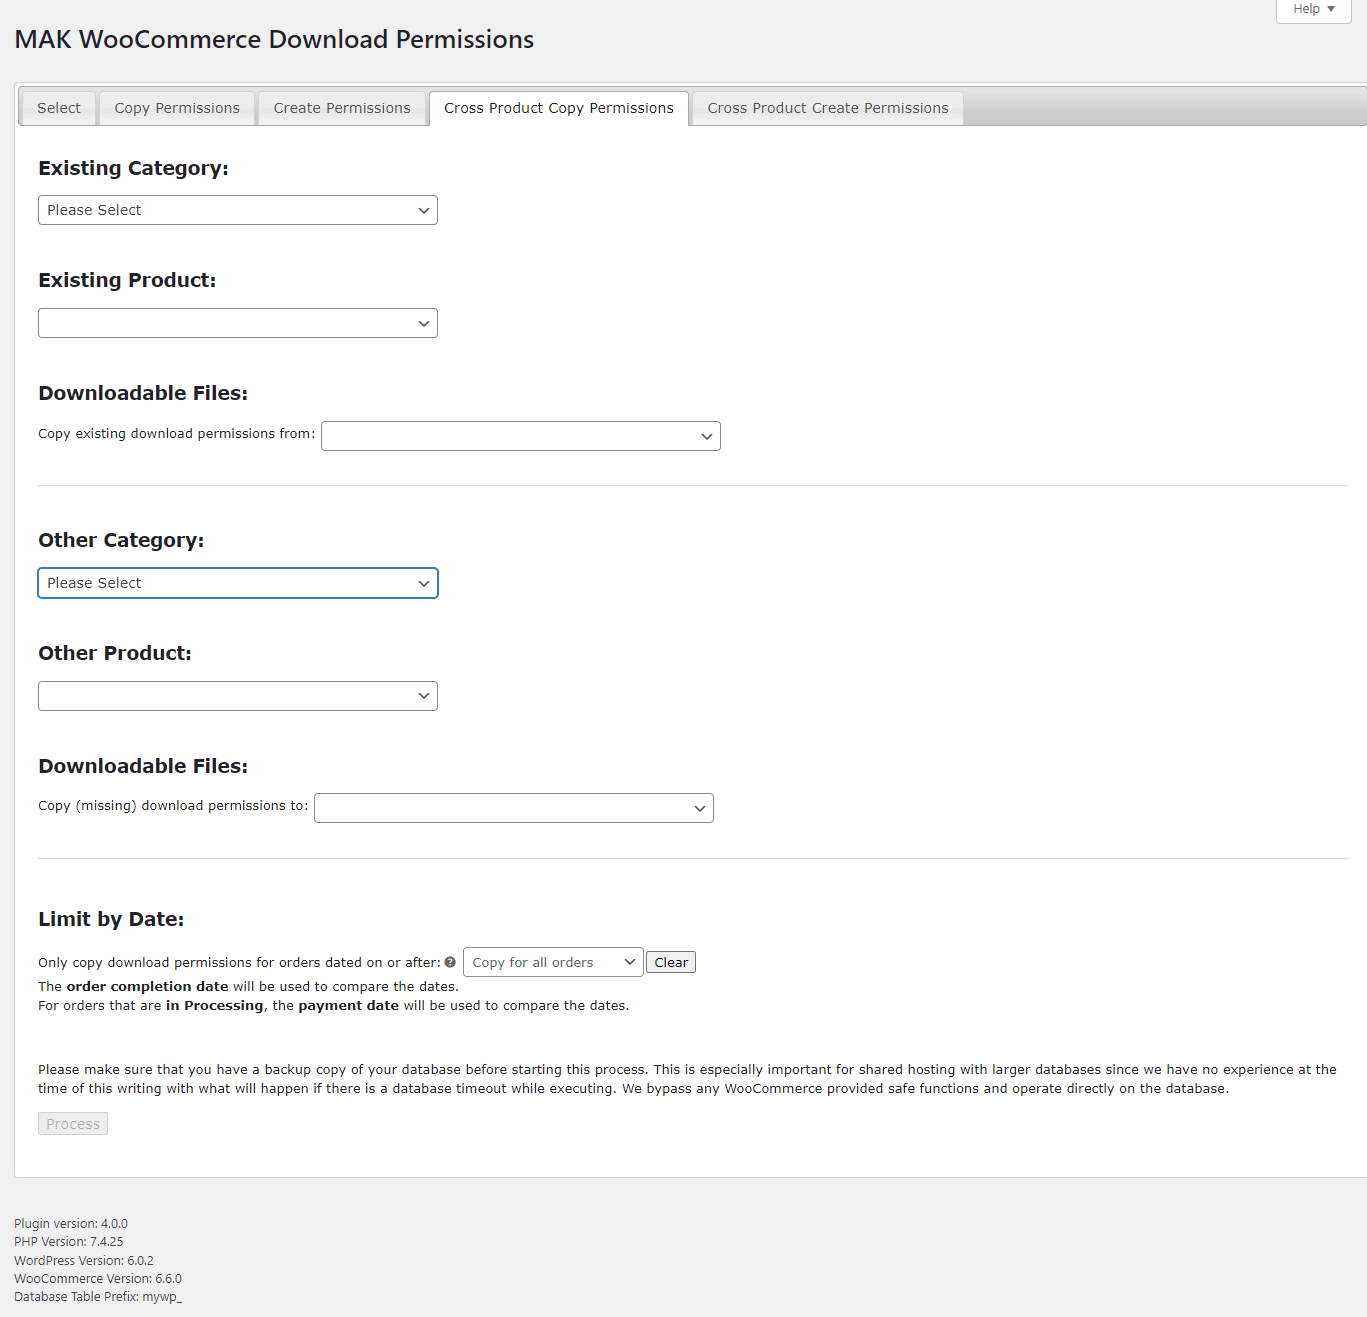Screen dimensions: 1367x1317
Task: Switch to the Select tab
Action: [59, 108]
